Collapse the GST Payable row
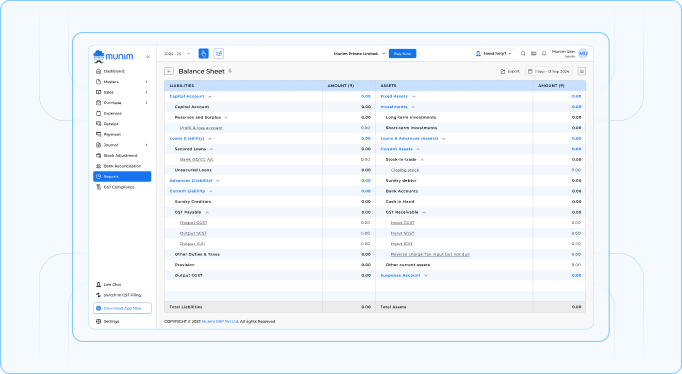Viewport: 682px width, 374px height. pos(207,212)
